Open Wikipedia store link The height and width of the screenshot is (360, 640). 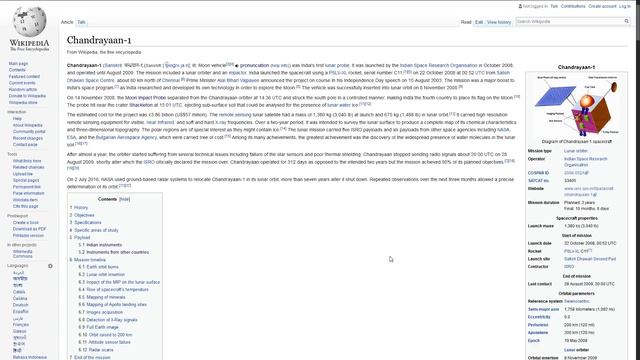tap(23, 102)
